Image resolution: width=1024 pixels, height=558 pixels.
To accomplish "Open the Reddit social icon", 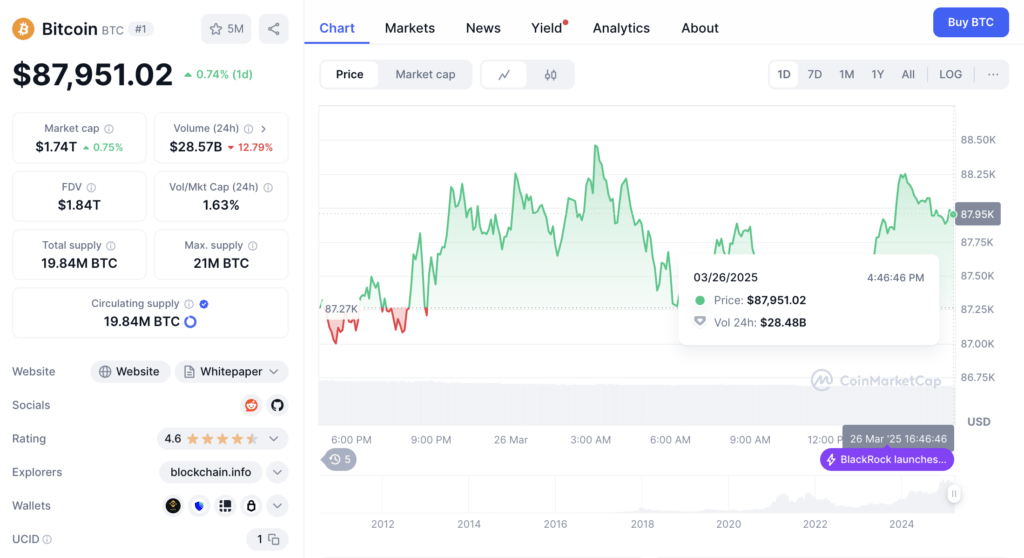I will pyautogui.click(x=251, y=405).
